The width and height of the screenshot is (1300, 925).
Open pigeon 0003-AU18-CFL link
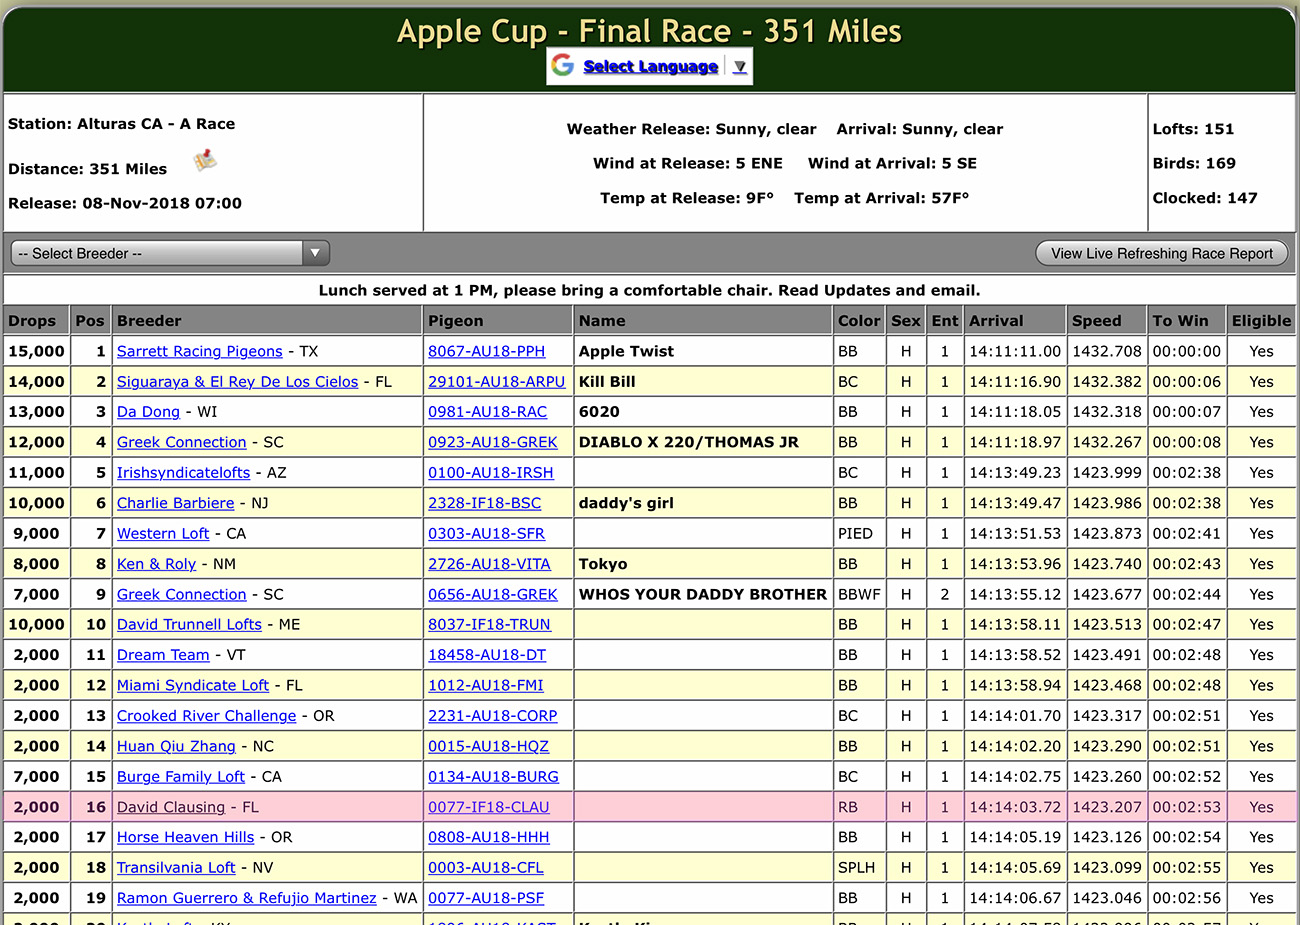point(486,868)
